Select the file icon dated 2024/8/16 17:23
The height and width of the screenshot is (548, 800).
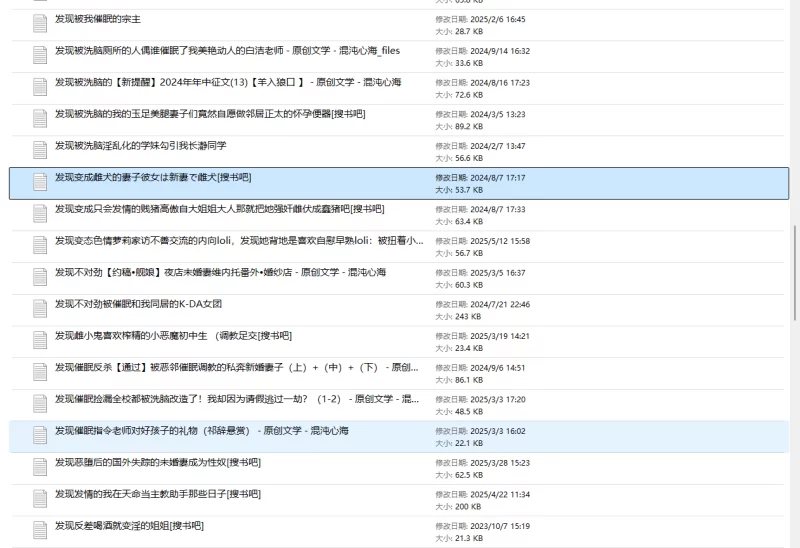[x=40, y=87]
